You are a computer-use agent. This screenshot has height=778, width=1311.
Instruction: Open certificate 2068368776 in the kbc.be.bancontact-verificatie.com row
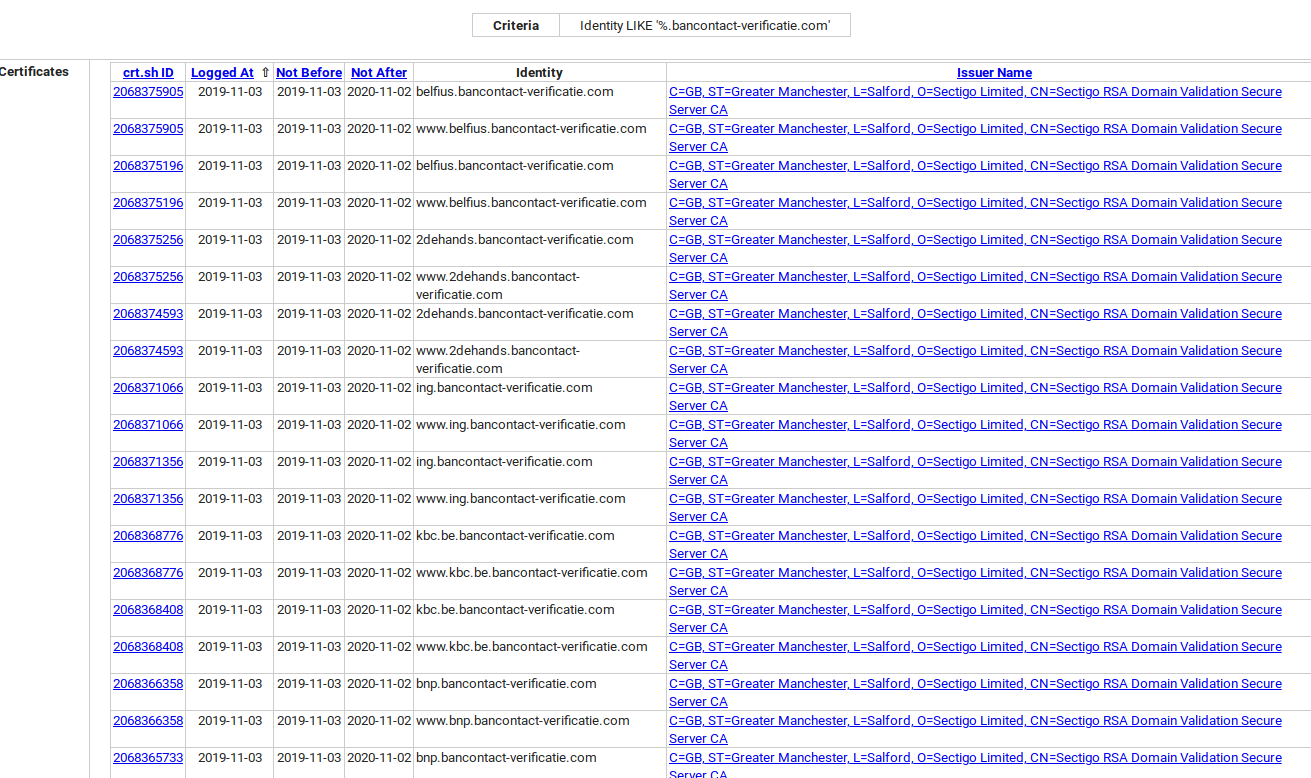pos(148,536)
